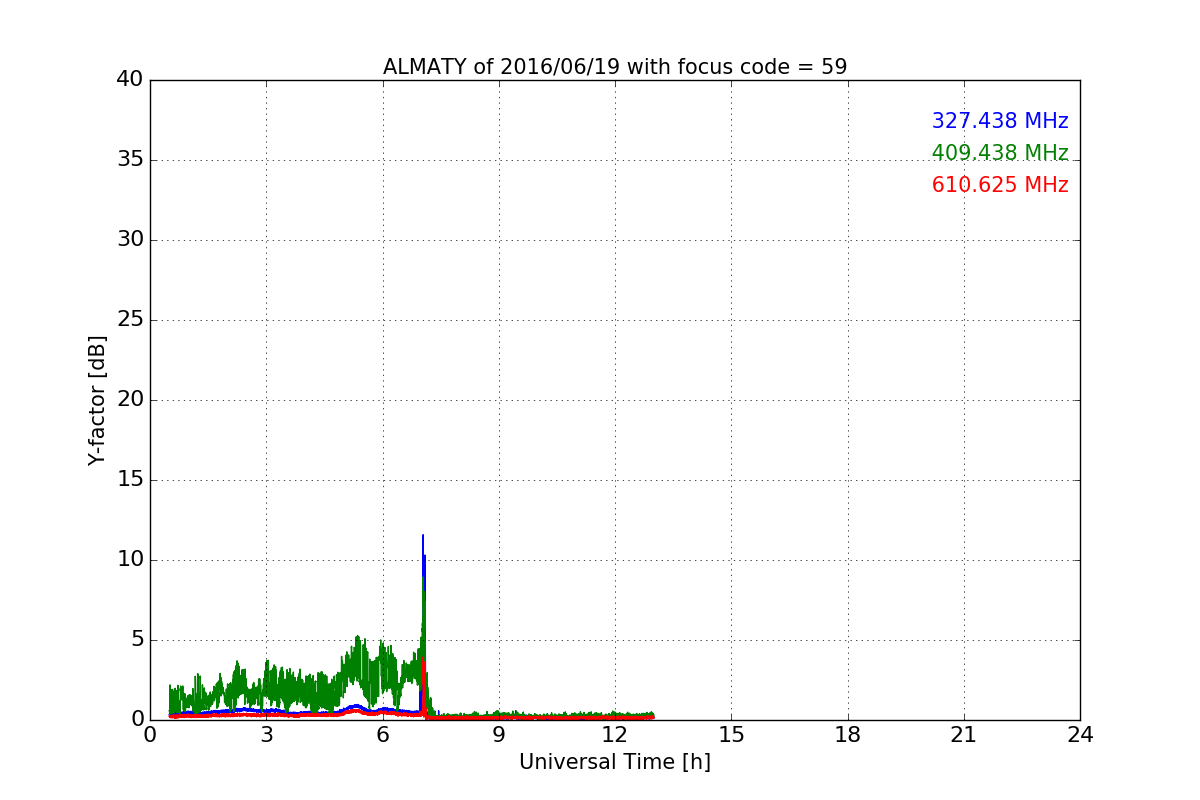This screenshot has width=1200, height=800.
Task: Click the 327.438 MHz legend label
Action: pos(1000,121)
